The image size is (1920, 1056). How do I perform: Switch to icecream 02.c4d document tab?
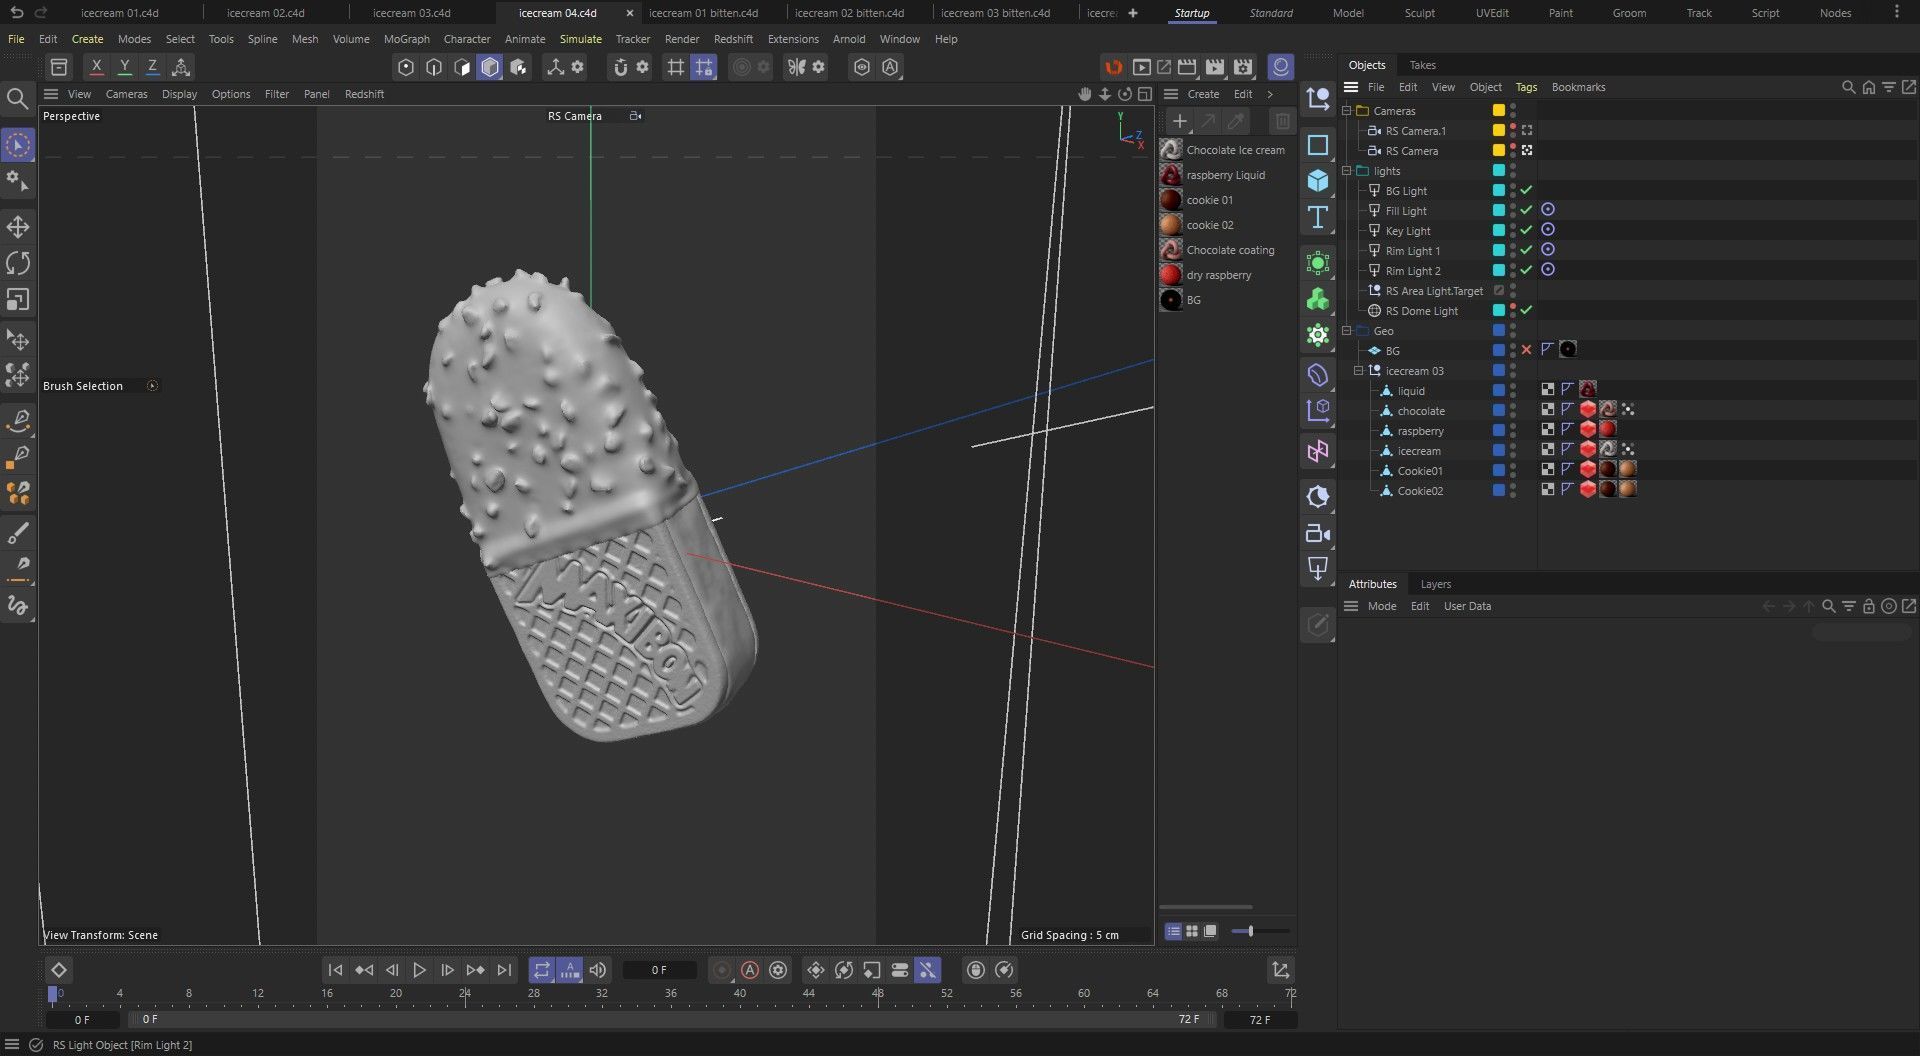click(265, 13)
